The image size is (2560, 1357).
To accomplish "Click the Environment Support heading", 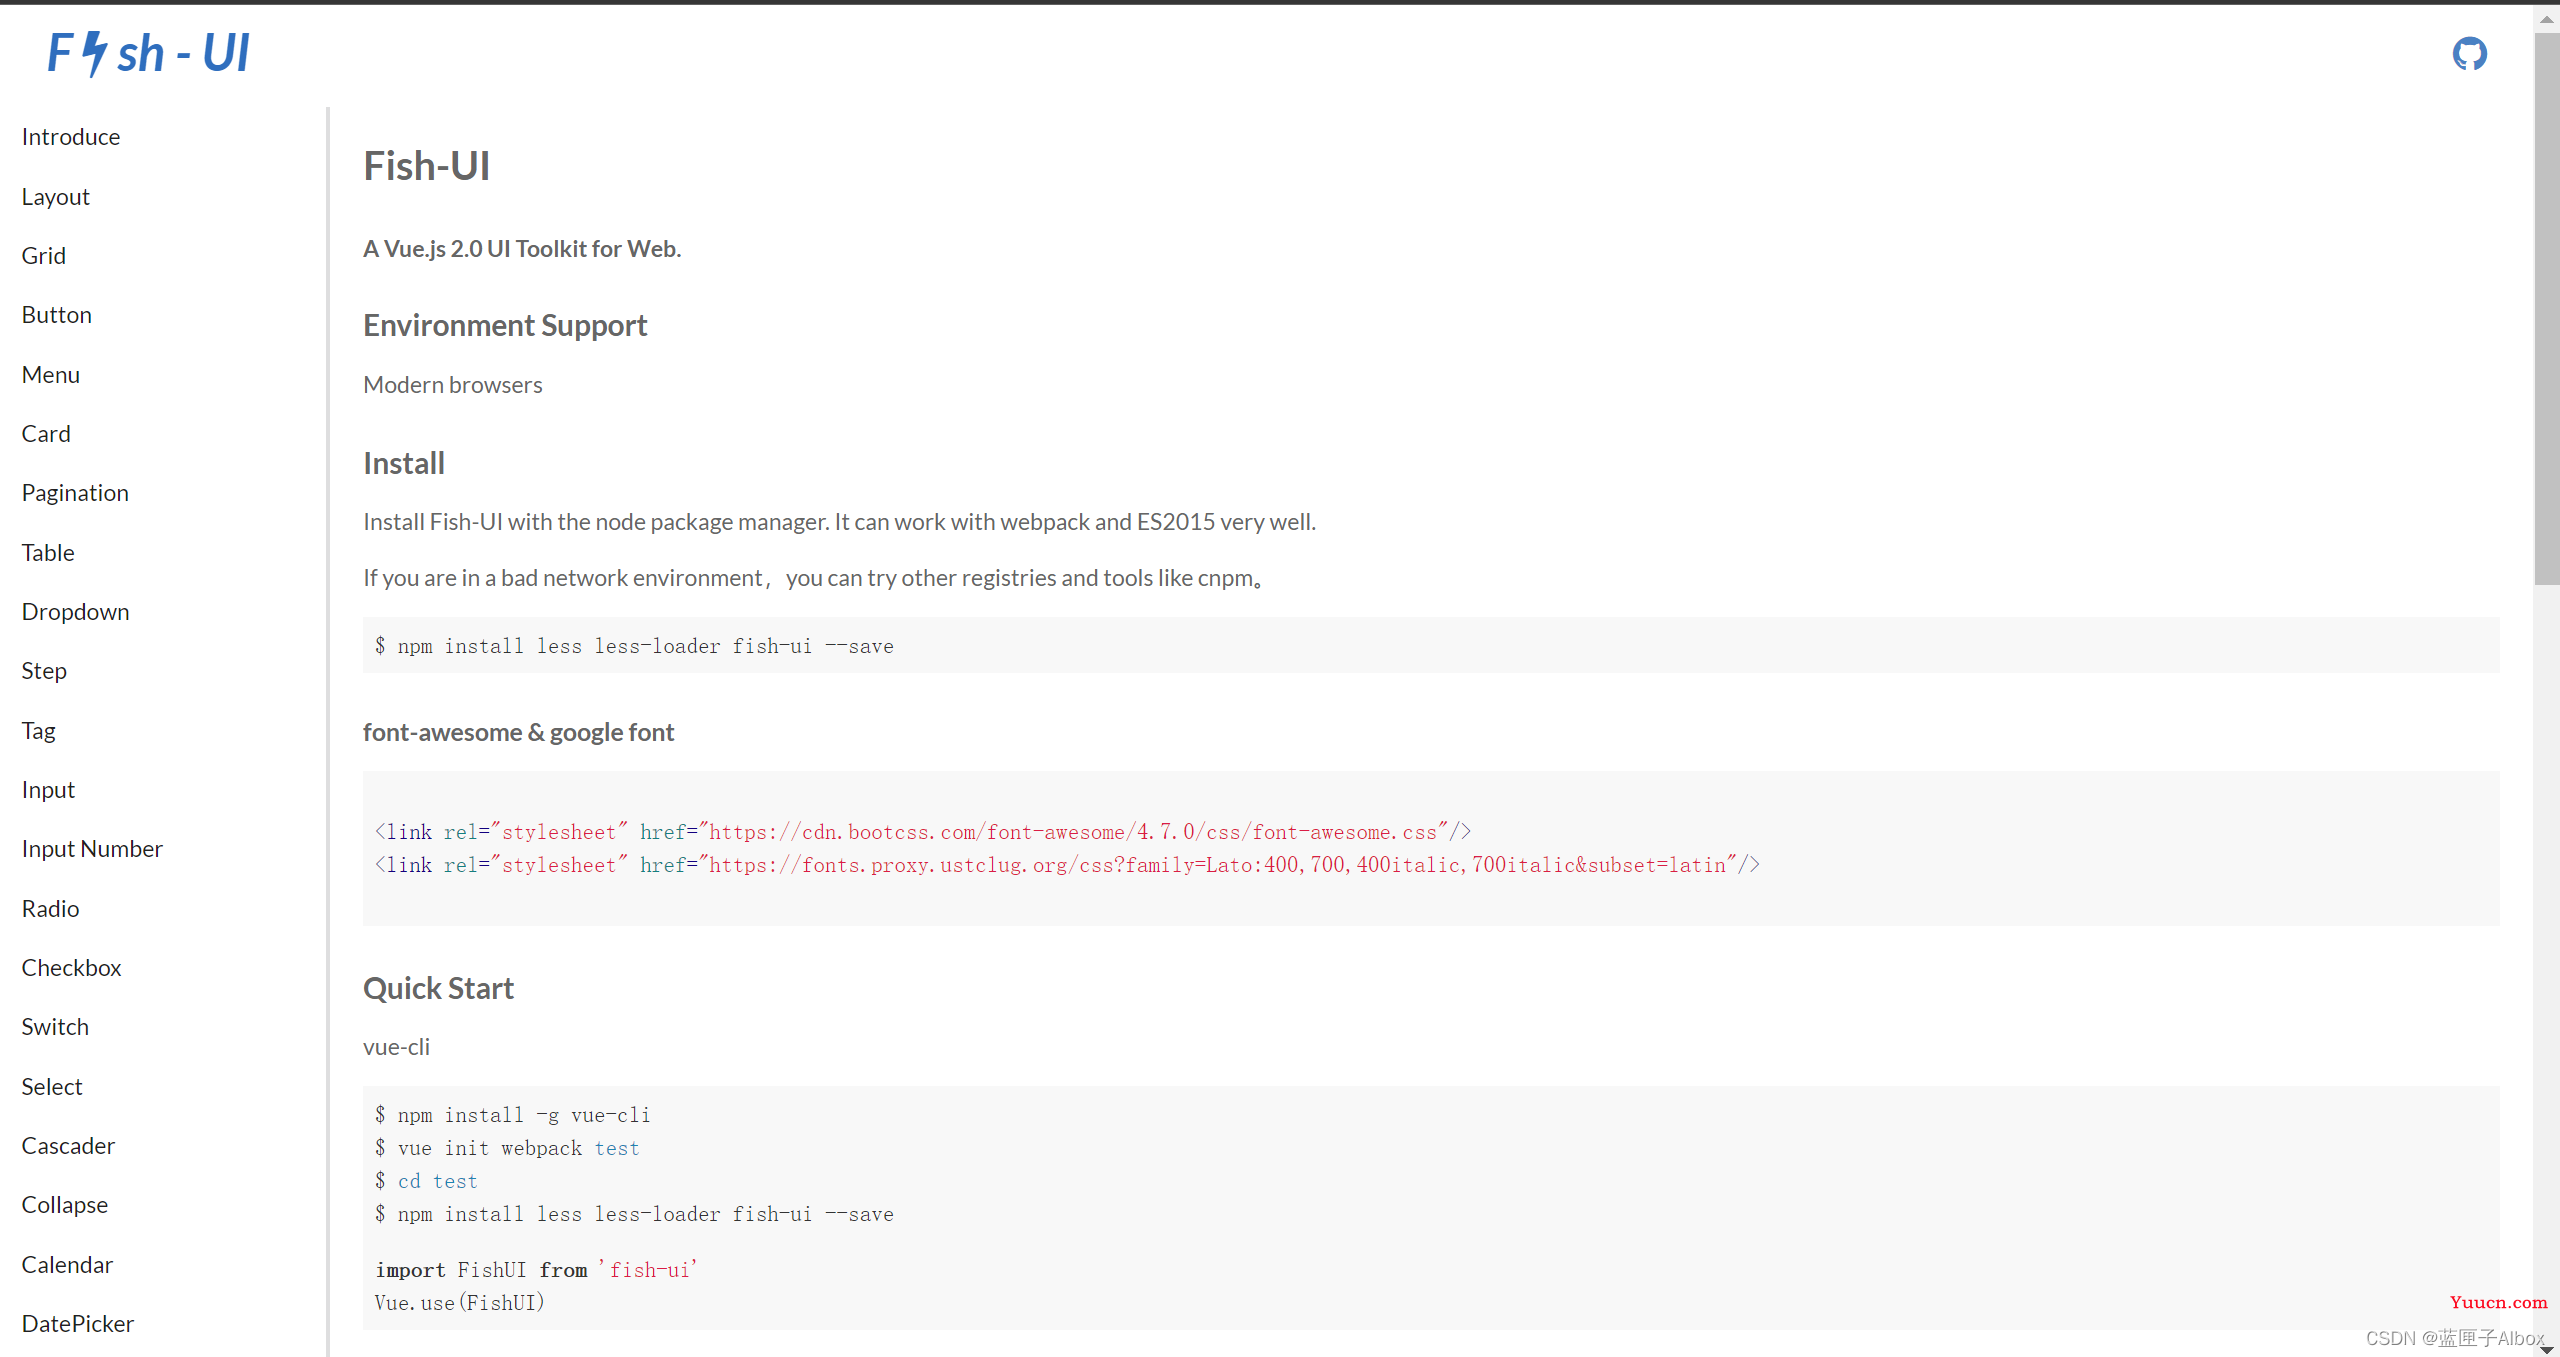I will [505, 326].
